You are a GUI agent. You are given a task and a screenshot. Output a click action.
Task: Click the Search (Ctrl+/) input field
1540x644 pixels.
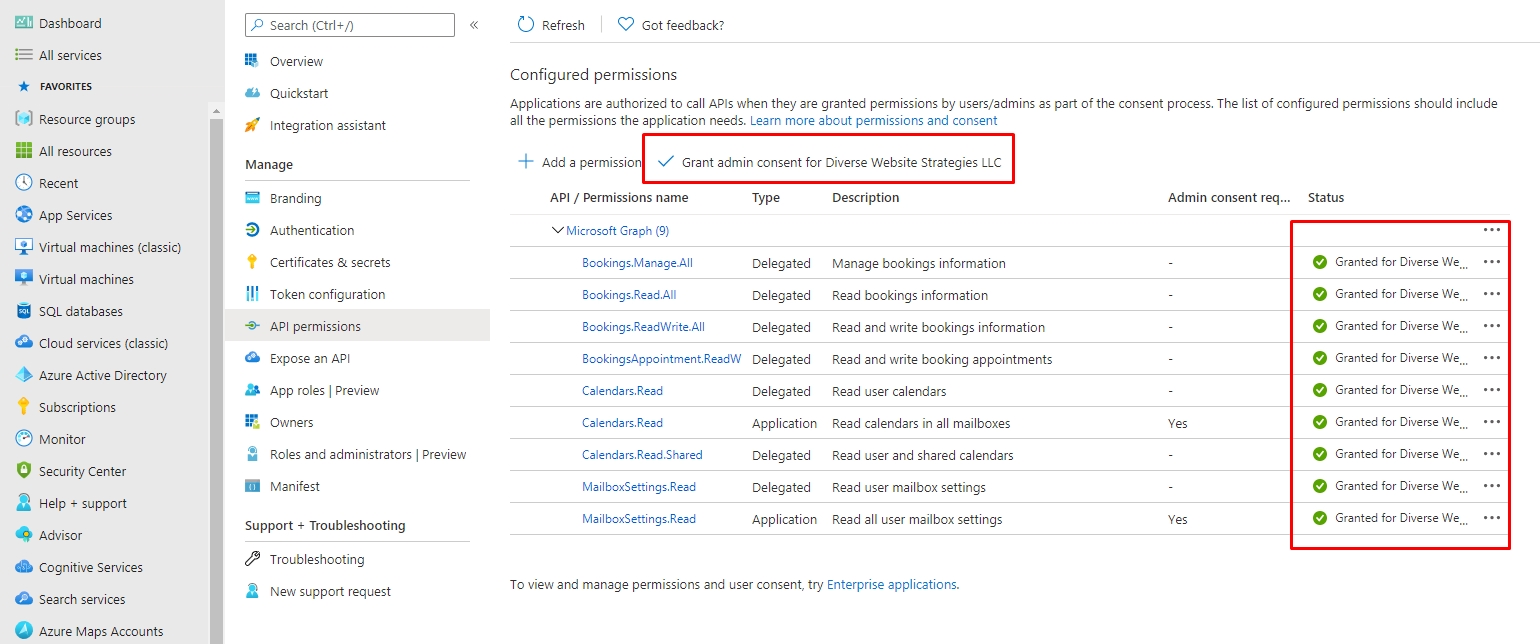(350, 25)
